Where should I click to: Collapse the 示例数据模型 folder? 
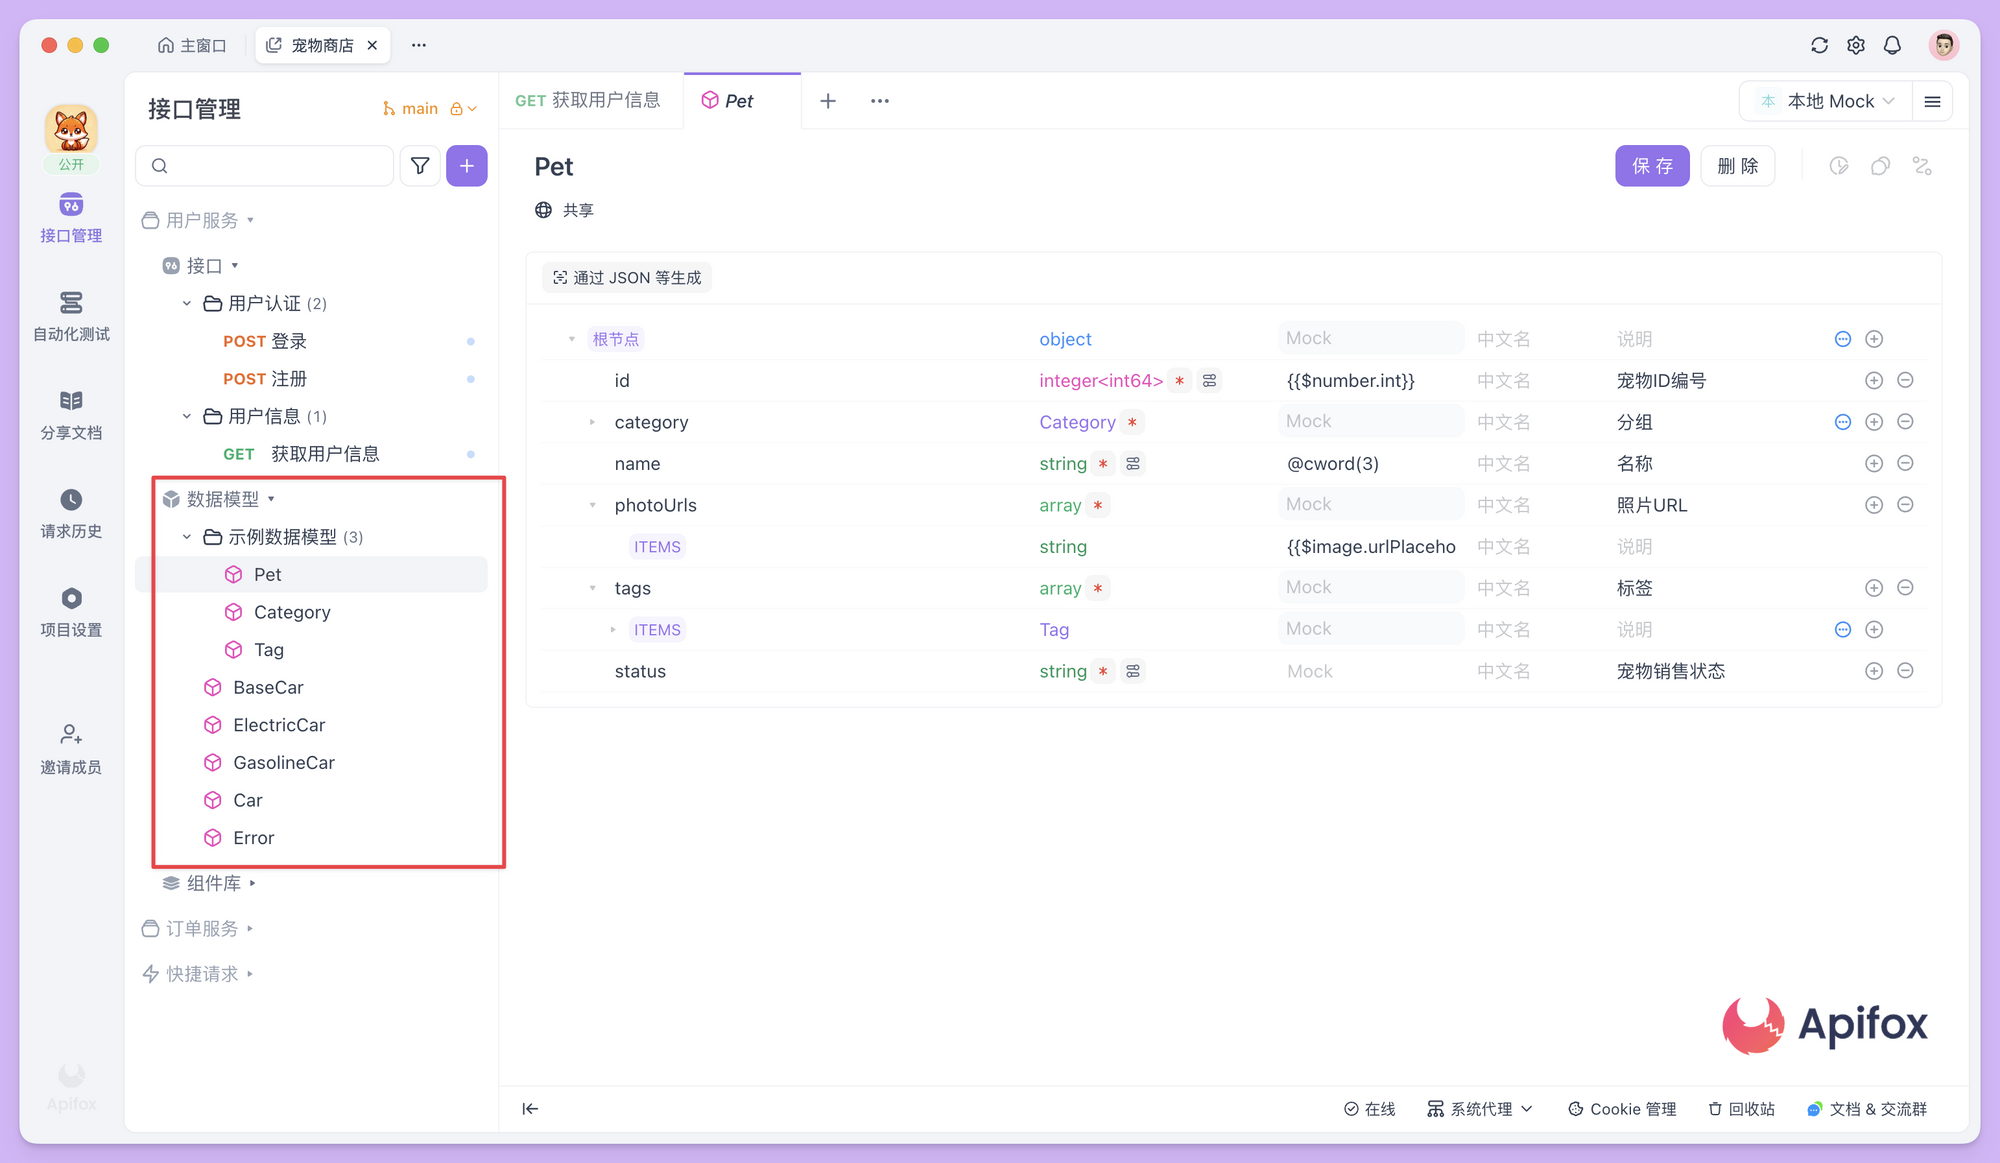(186, 536)
